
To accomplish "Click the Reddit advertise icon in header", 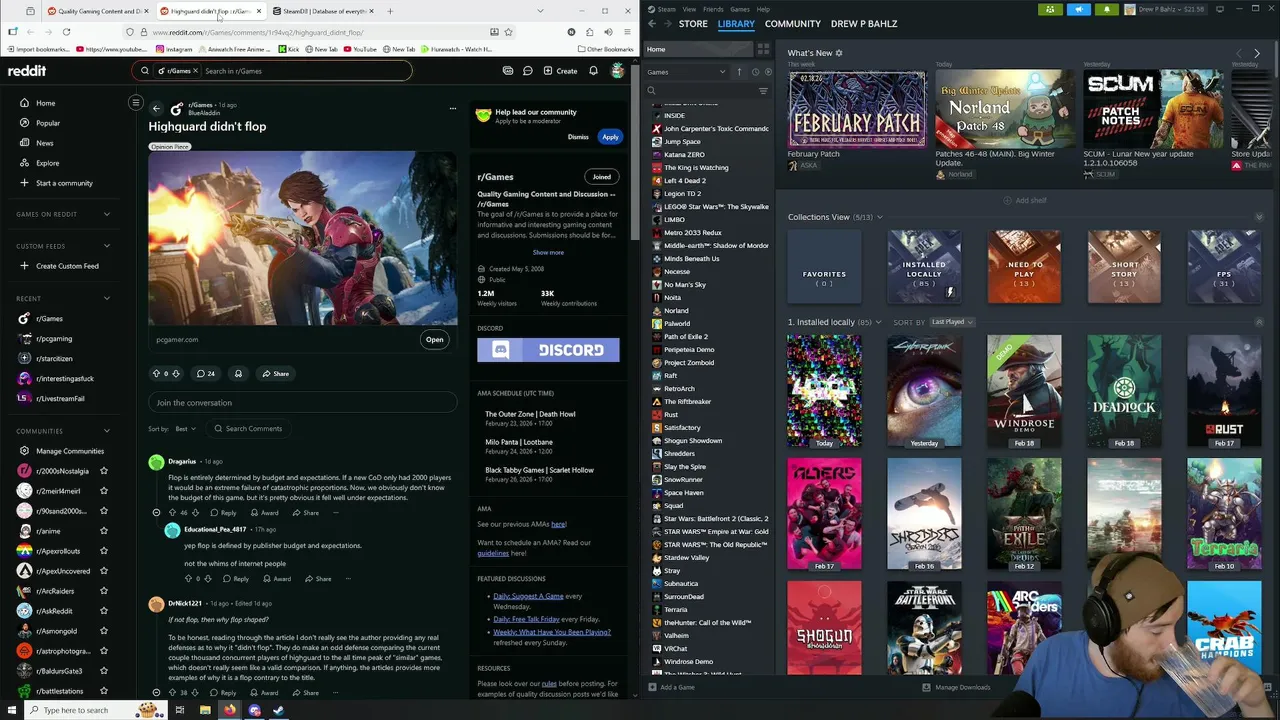I will (x=508, y=71).
